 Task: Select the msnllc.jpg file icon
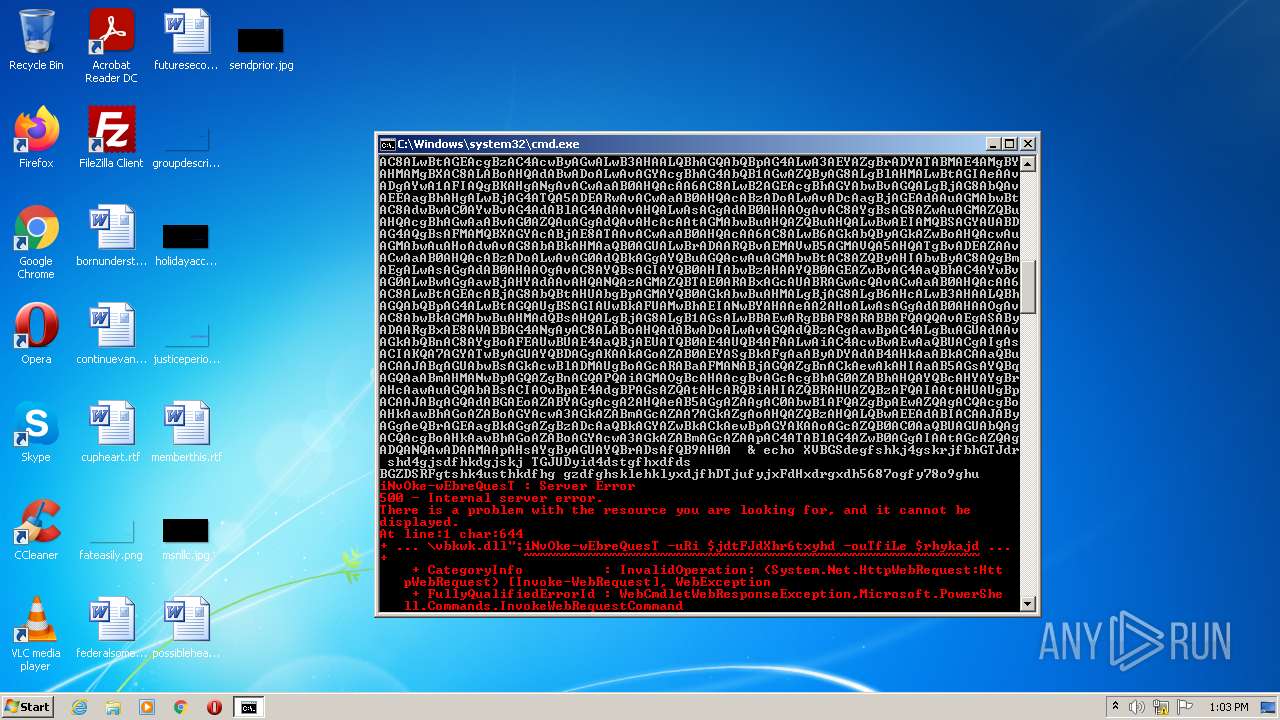point(186,538)
